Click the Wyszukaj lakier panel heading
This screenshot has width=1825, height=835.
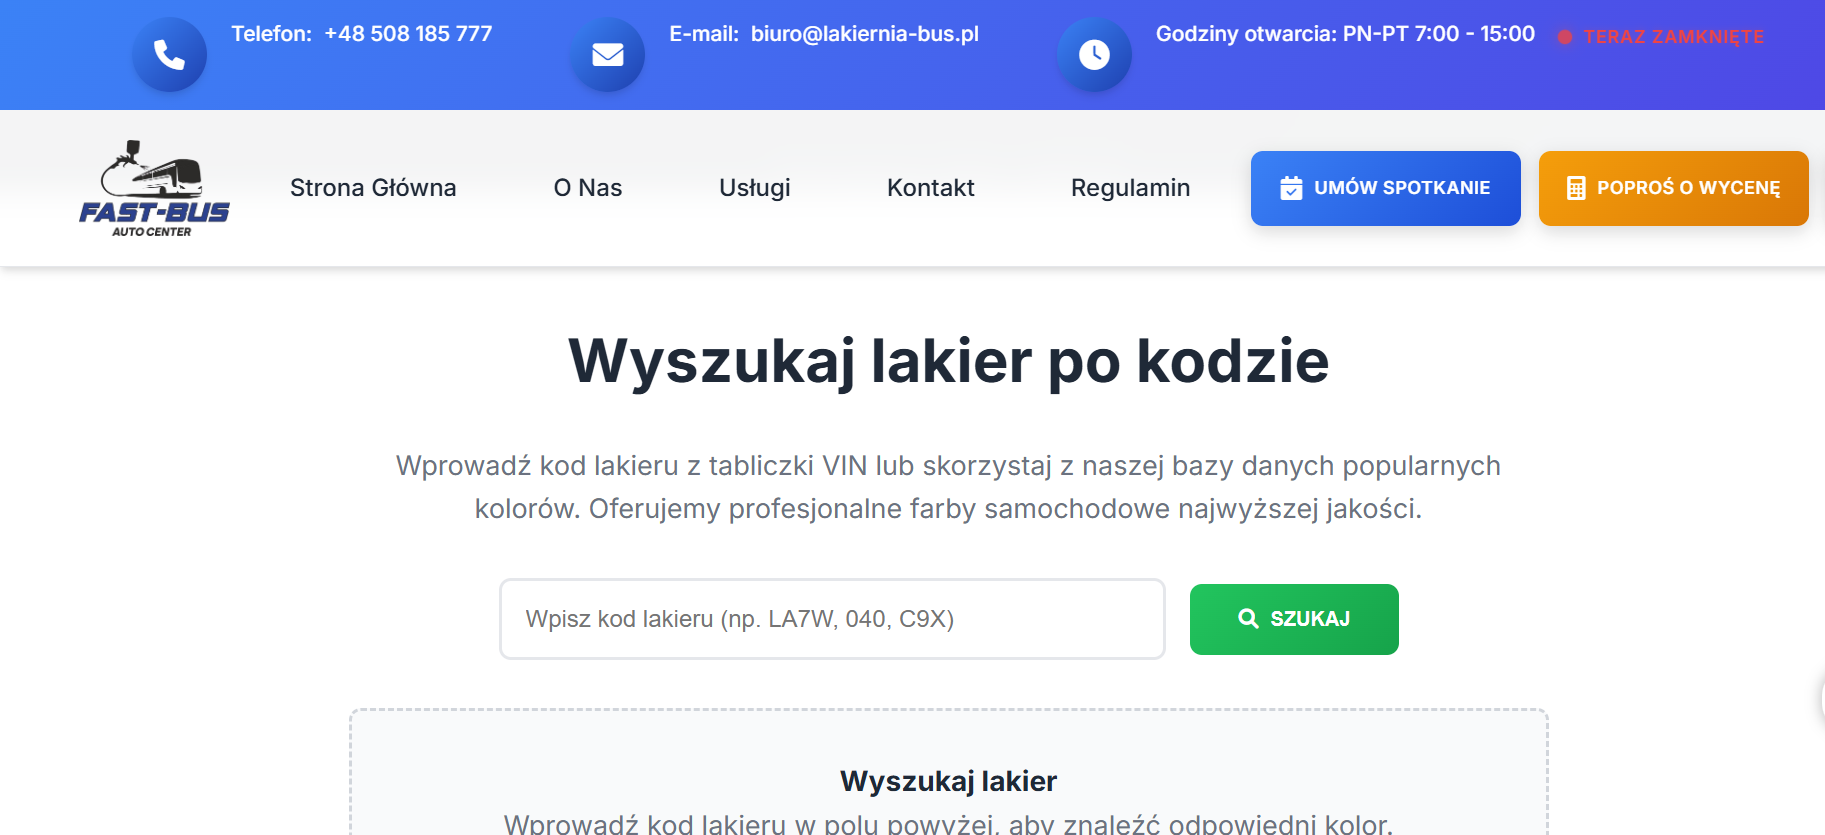pyautogui.click(x=948, y=781)
